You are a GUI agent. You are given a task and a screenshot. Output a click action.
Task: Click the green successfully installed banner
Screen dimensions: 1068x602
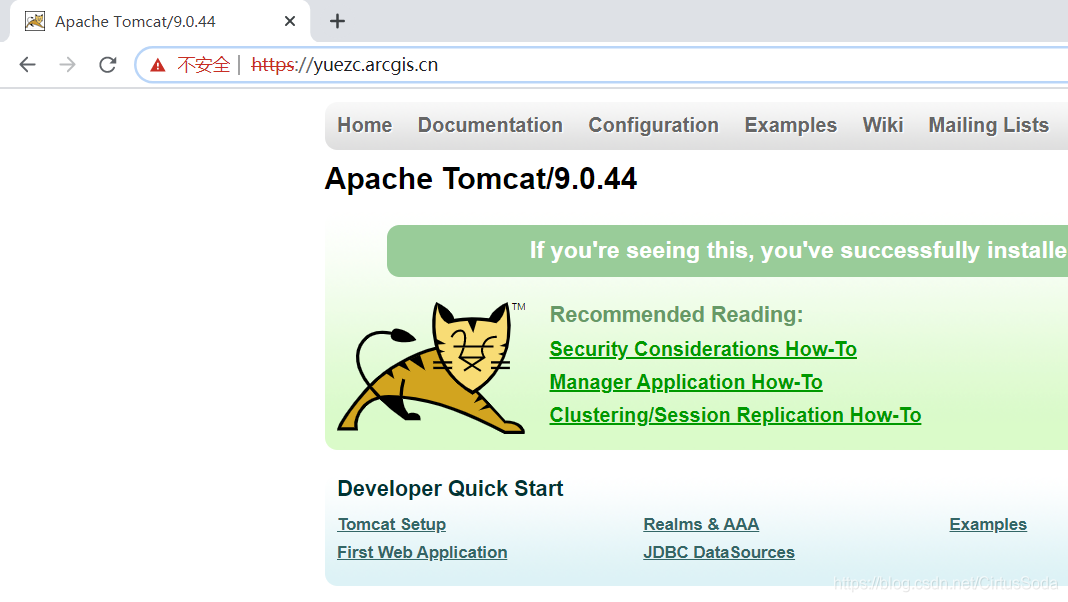(x=727, y=251)
